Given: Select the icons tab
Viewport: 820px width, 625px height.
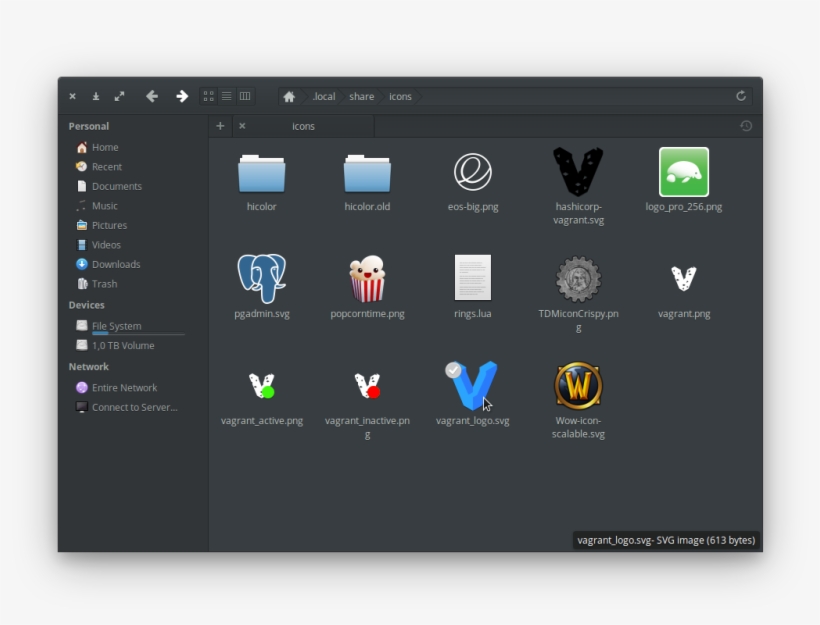Looking at the screenshot, I should coord(303,126).
